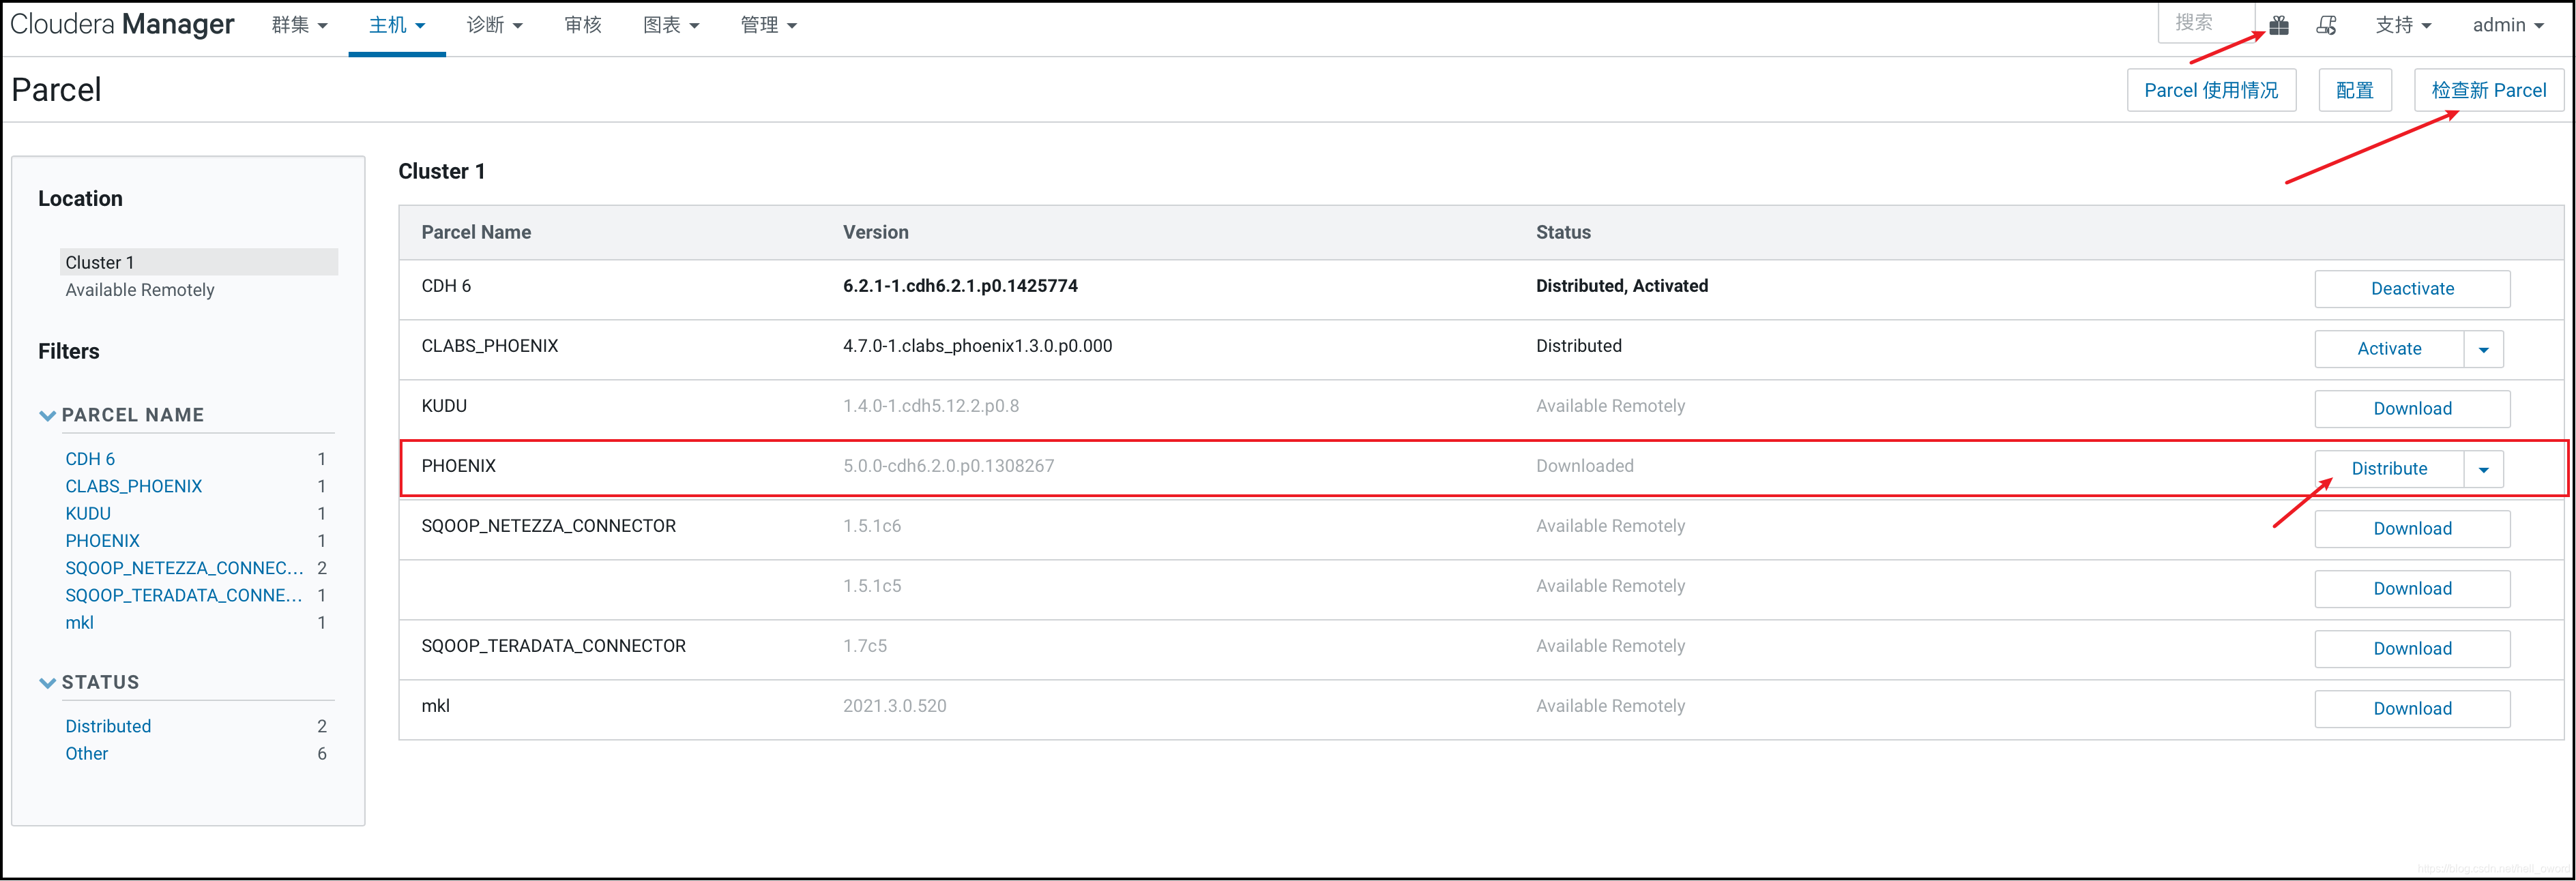The image size is (2576, 881).
Task: Deactivate the CDH 6 parcel
Action: [2412, 289]
